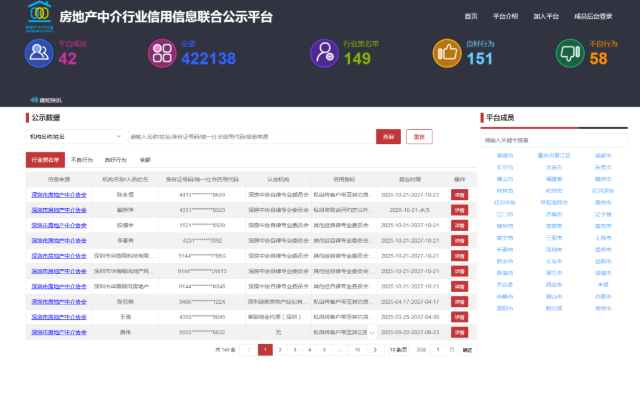Open source link in the last table row

pyautogui.click(x=59, y=332)
